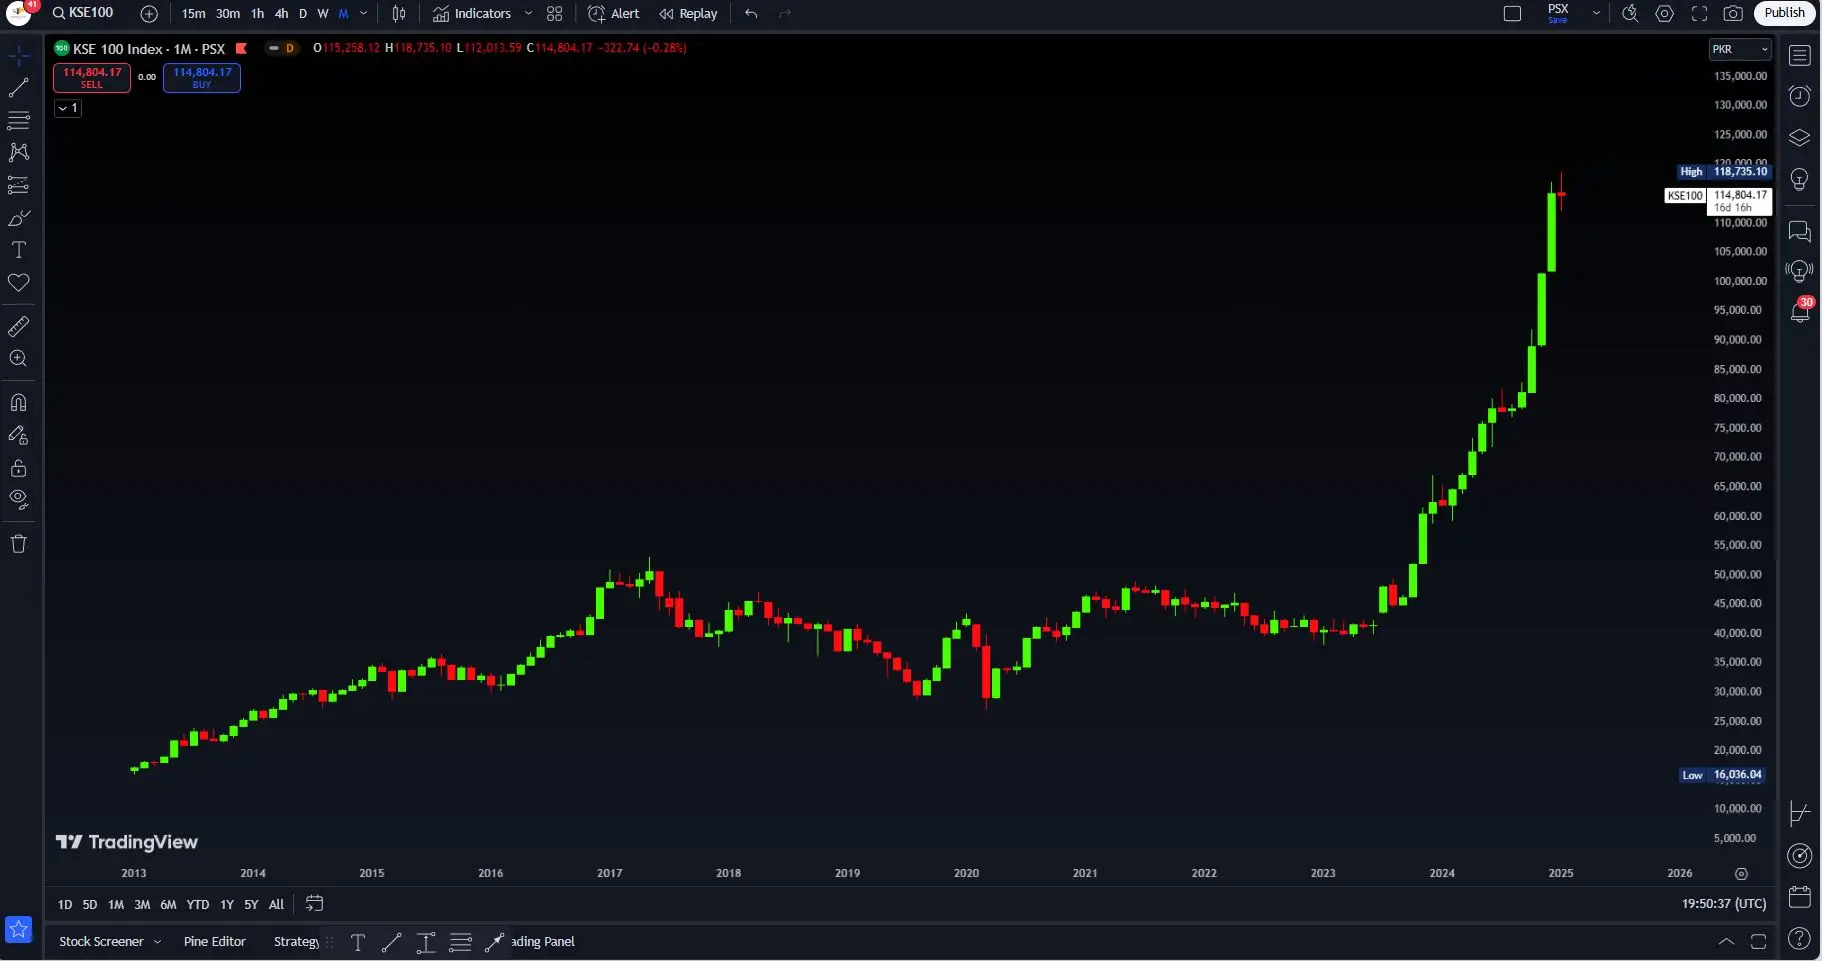
Task: Open the PKR currency dropdown
Action: point(1739,49)
